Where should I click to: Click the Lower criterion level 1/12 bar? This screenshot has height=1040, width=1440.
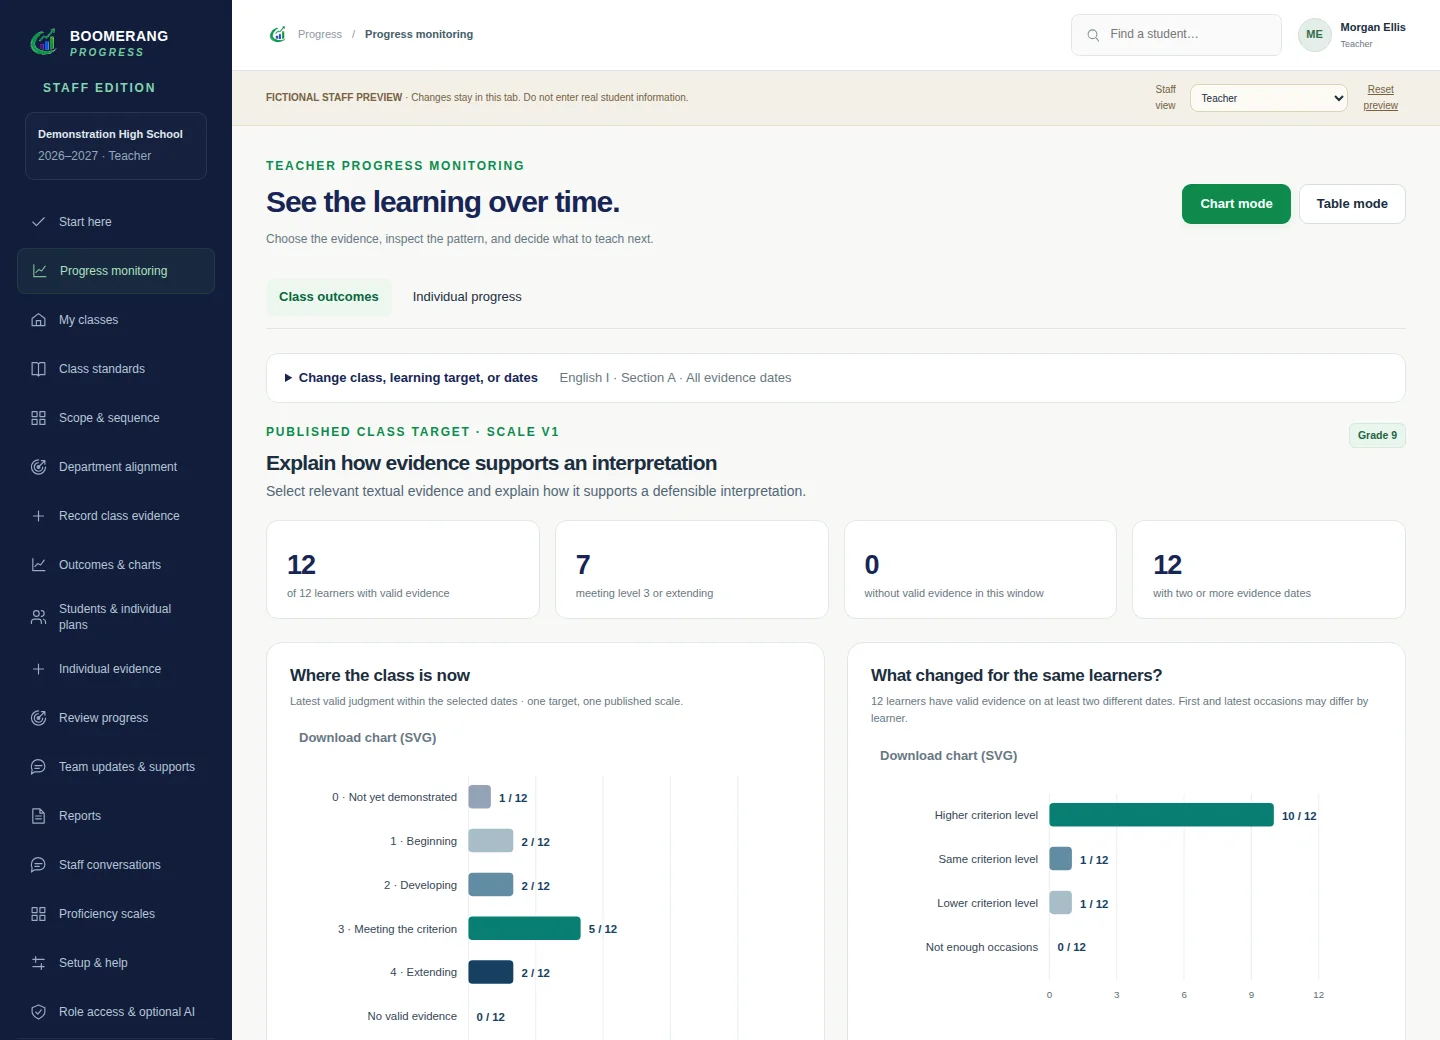1060,903
